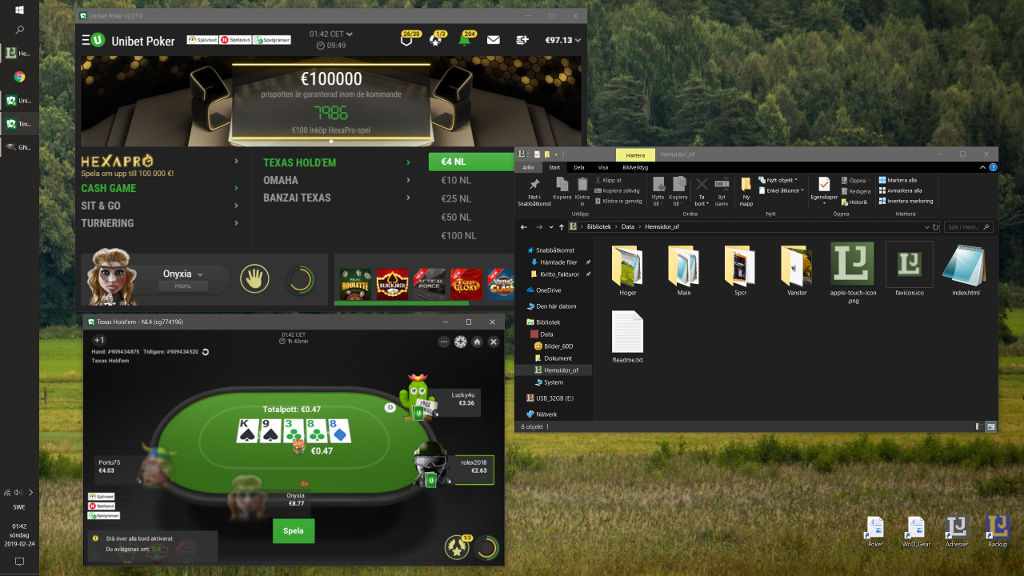Collapse the Explorer ribbon with chevron
1024x576 pixels.
click(x=982, y=168)
